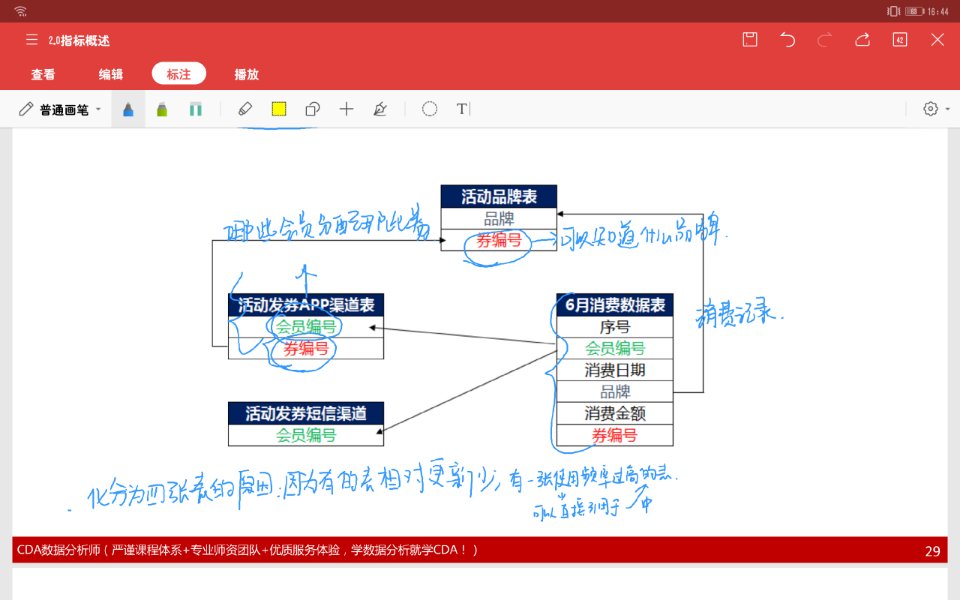
Task: Switch to the 编辑 tab
Action: click(111, 74)
